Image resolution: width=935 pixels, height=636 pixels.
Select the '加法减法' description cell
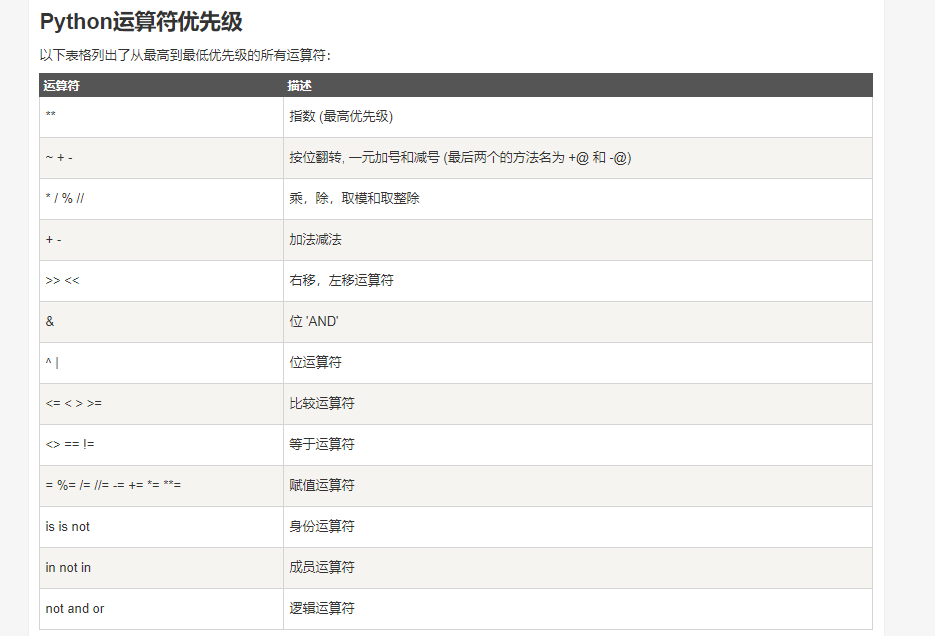tap(578, 240)
